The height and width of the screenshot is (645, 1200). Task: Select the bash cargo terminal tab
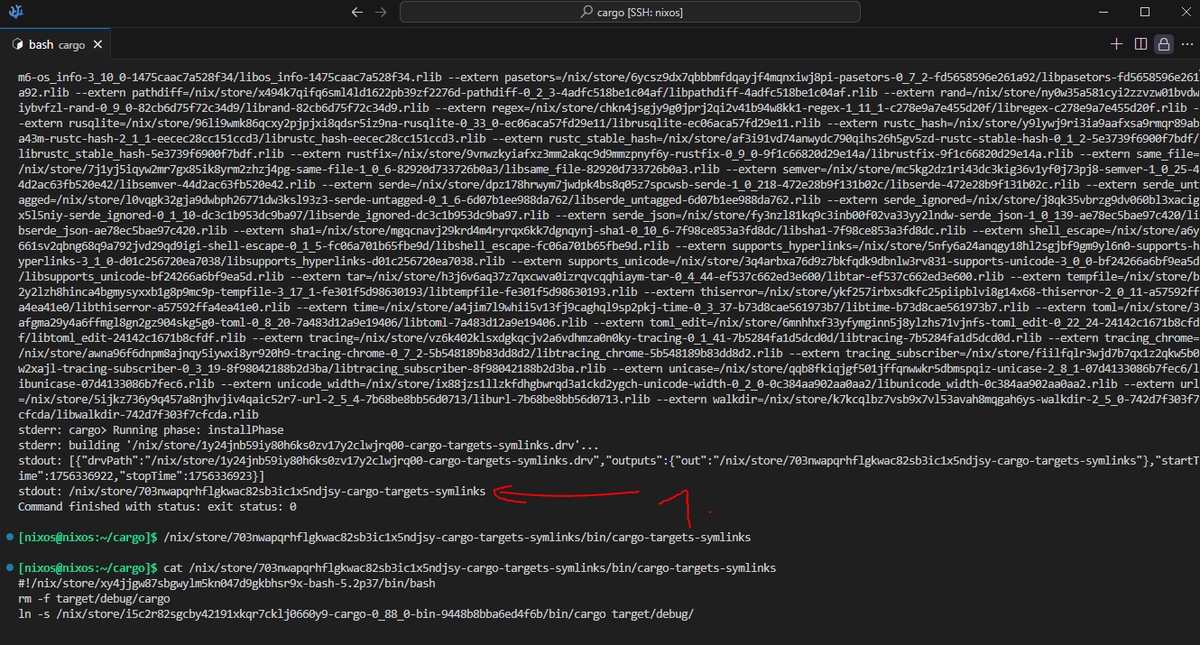pyautogui.click(x=55, y=44)
